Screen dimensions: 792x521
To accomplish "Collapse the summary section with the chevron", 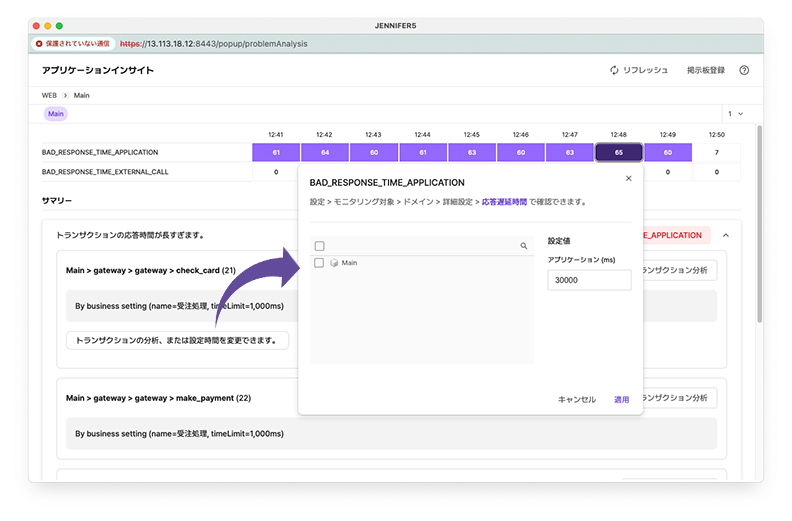I will [725, 235].
